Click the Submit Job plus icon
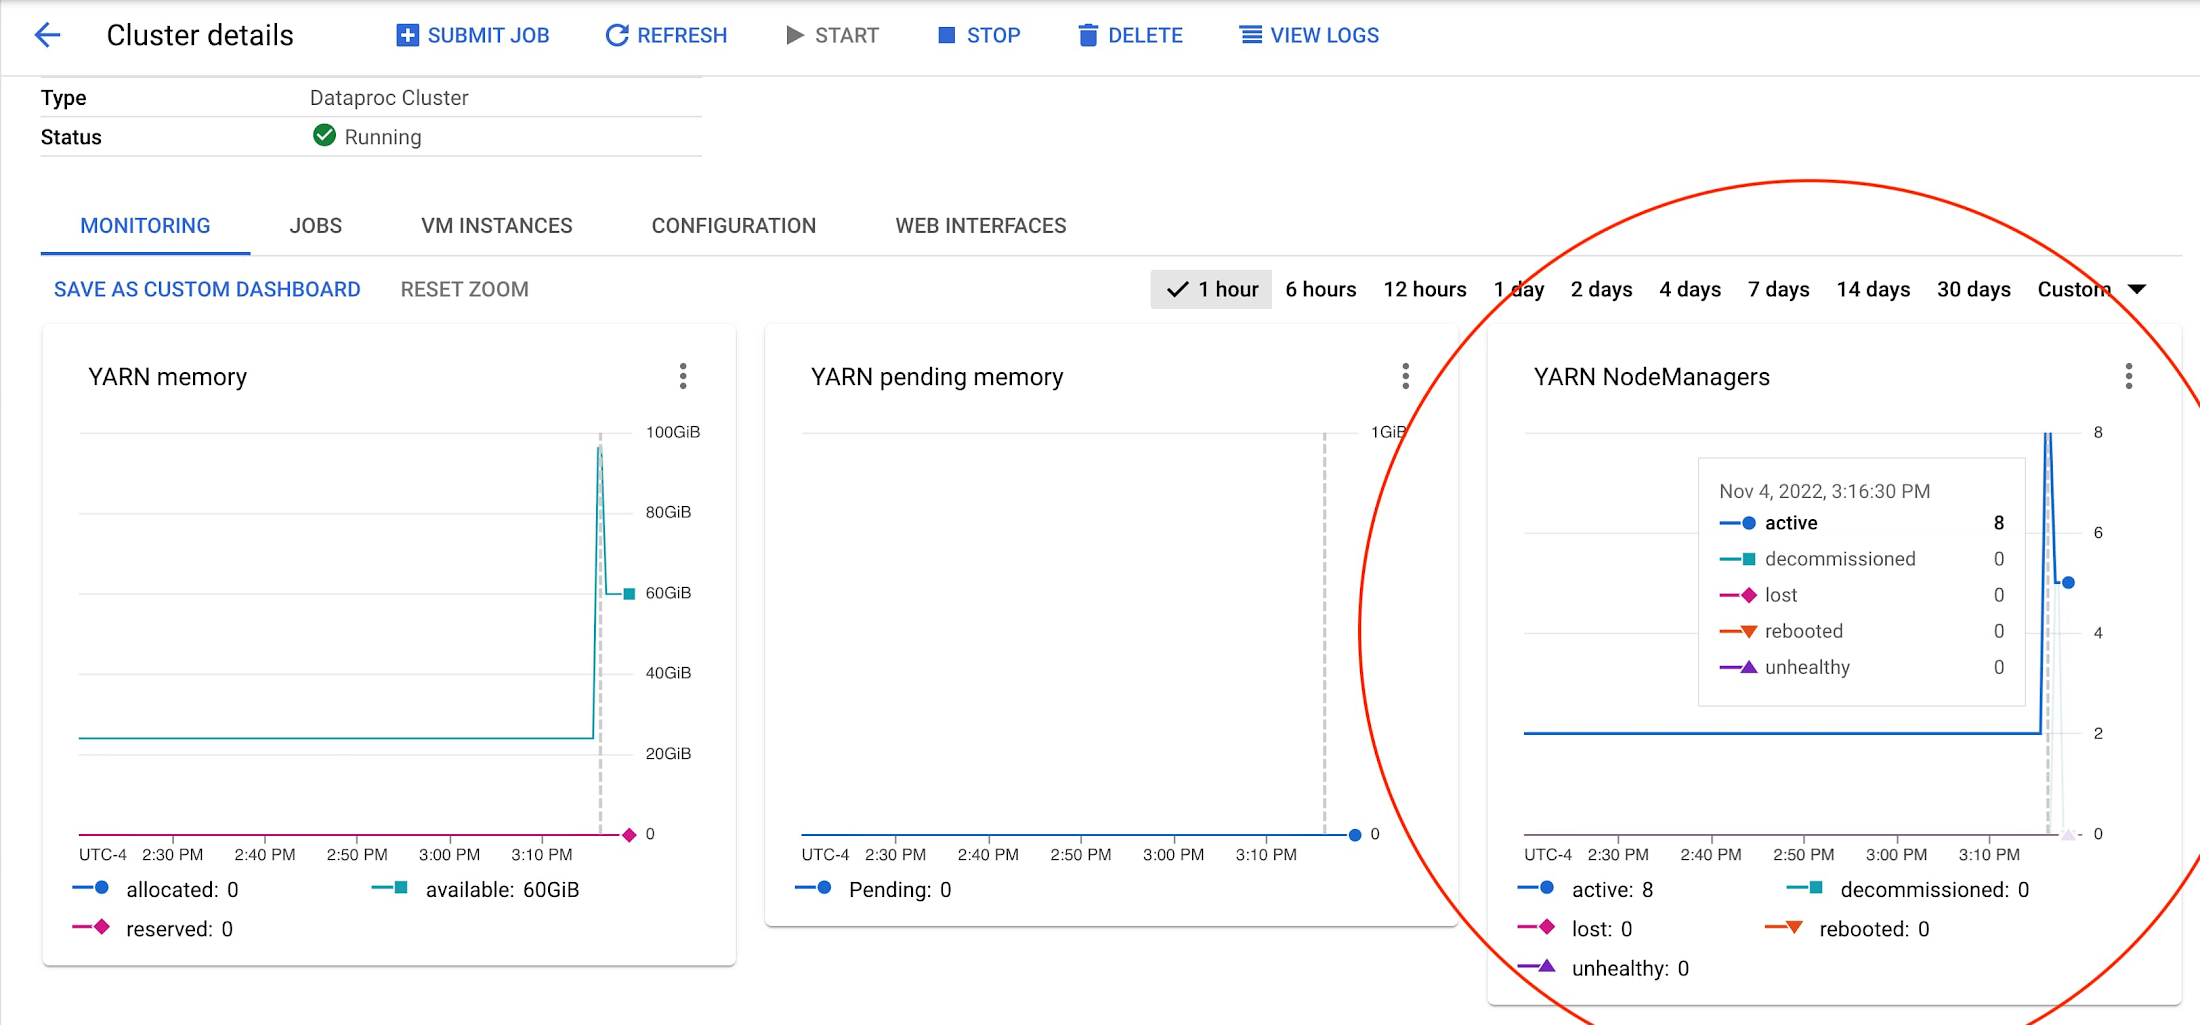This screenshot has width=2200, height=1025. (407, 35)
